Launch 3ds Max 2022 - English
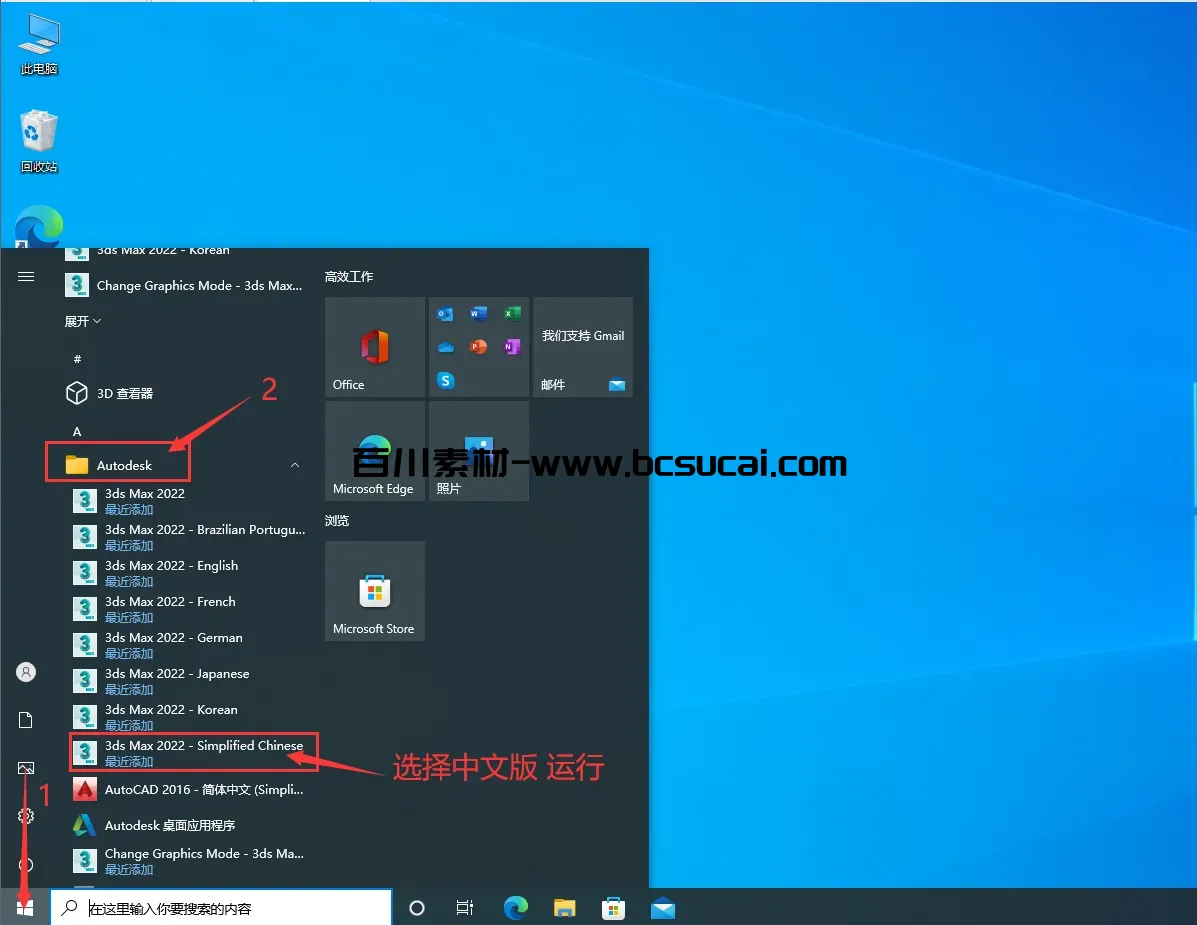Viewport: 1197px width, 925px height. pos(189,572)
